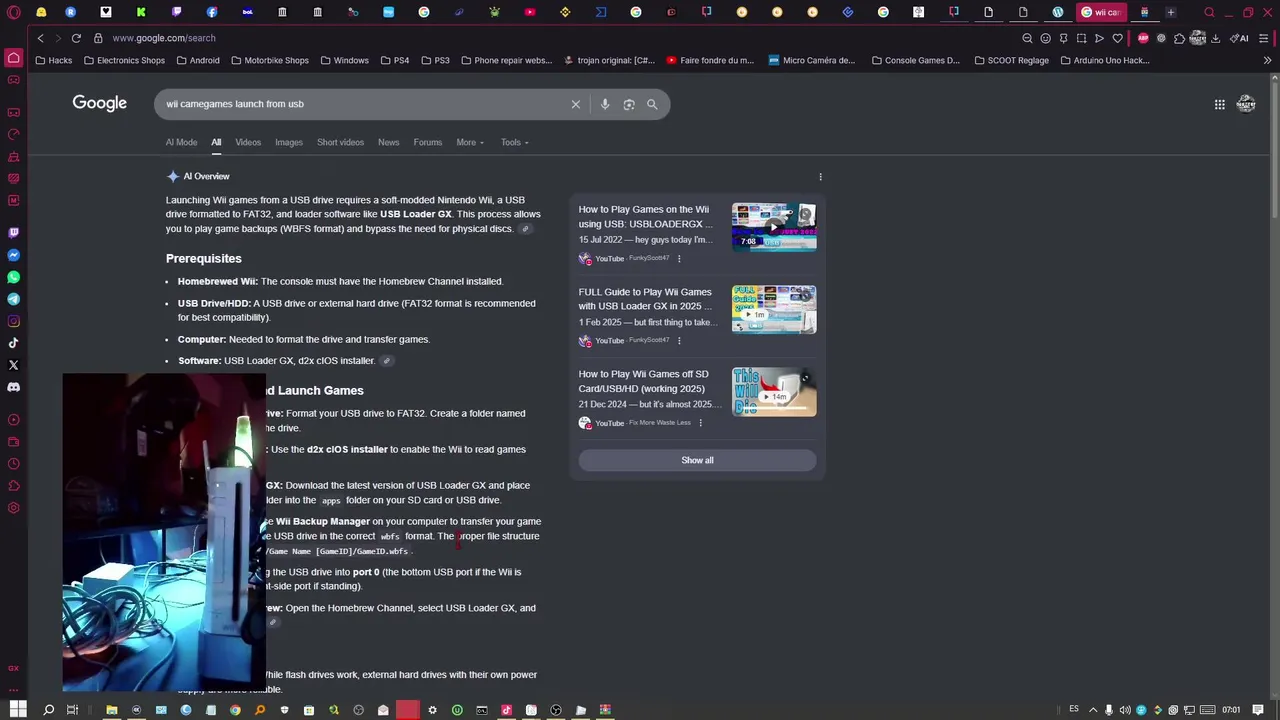Open the Motorbike Shops bookmark folder
The image size is (1280, 720).
[270, 60]
